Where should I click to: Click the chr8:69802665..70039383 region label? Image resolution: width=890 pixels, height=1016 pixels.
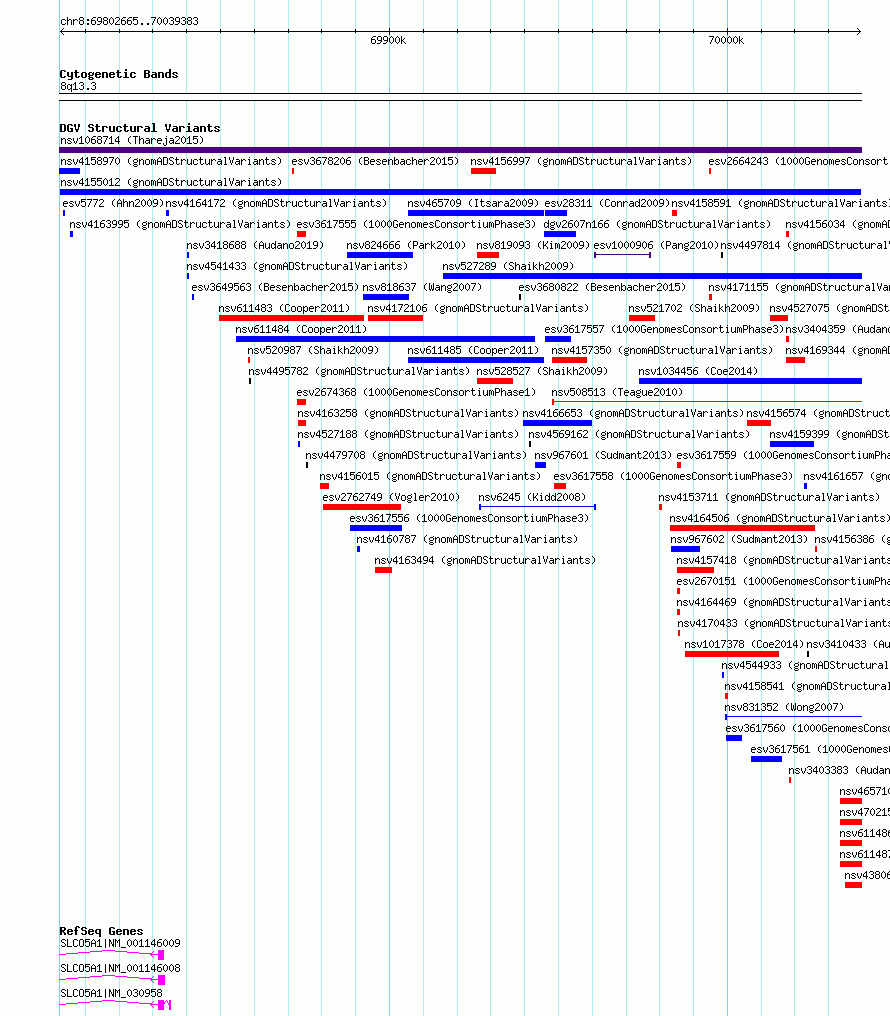click(129, 21)
